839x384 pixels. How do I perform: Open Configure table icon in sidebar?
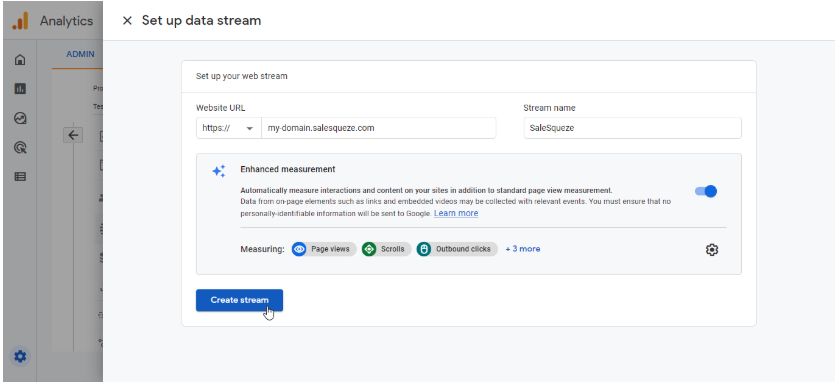pos(20,176)
